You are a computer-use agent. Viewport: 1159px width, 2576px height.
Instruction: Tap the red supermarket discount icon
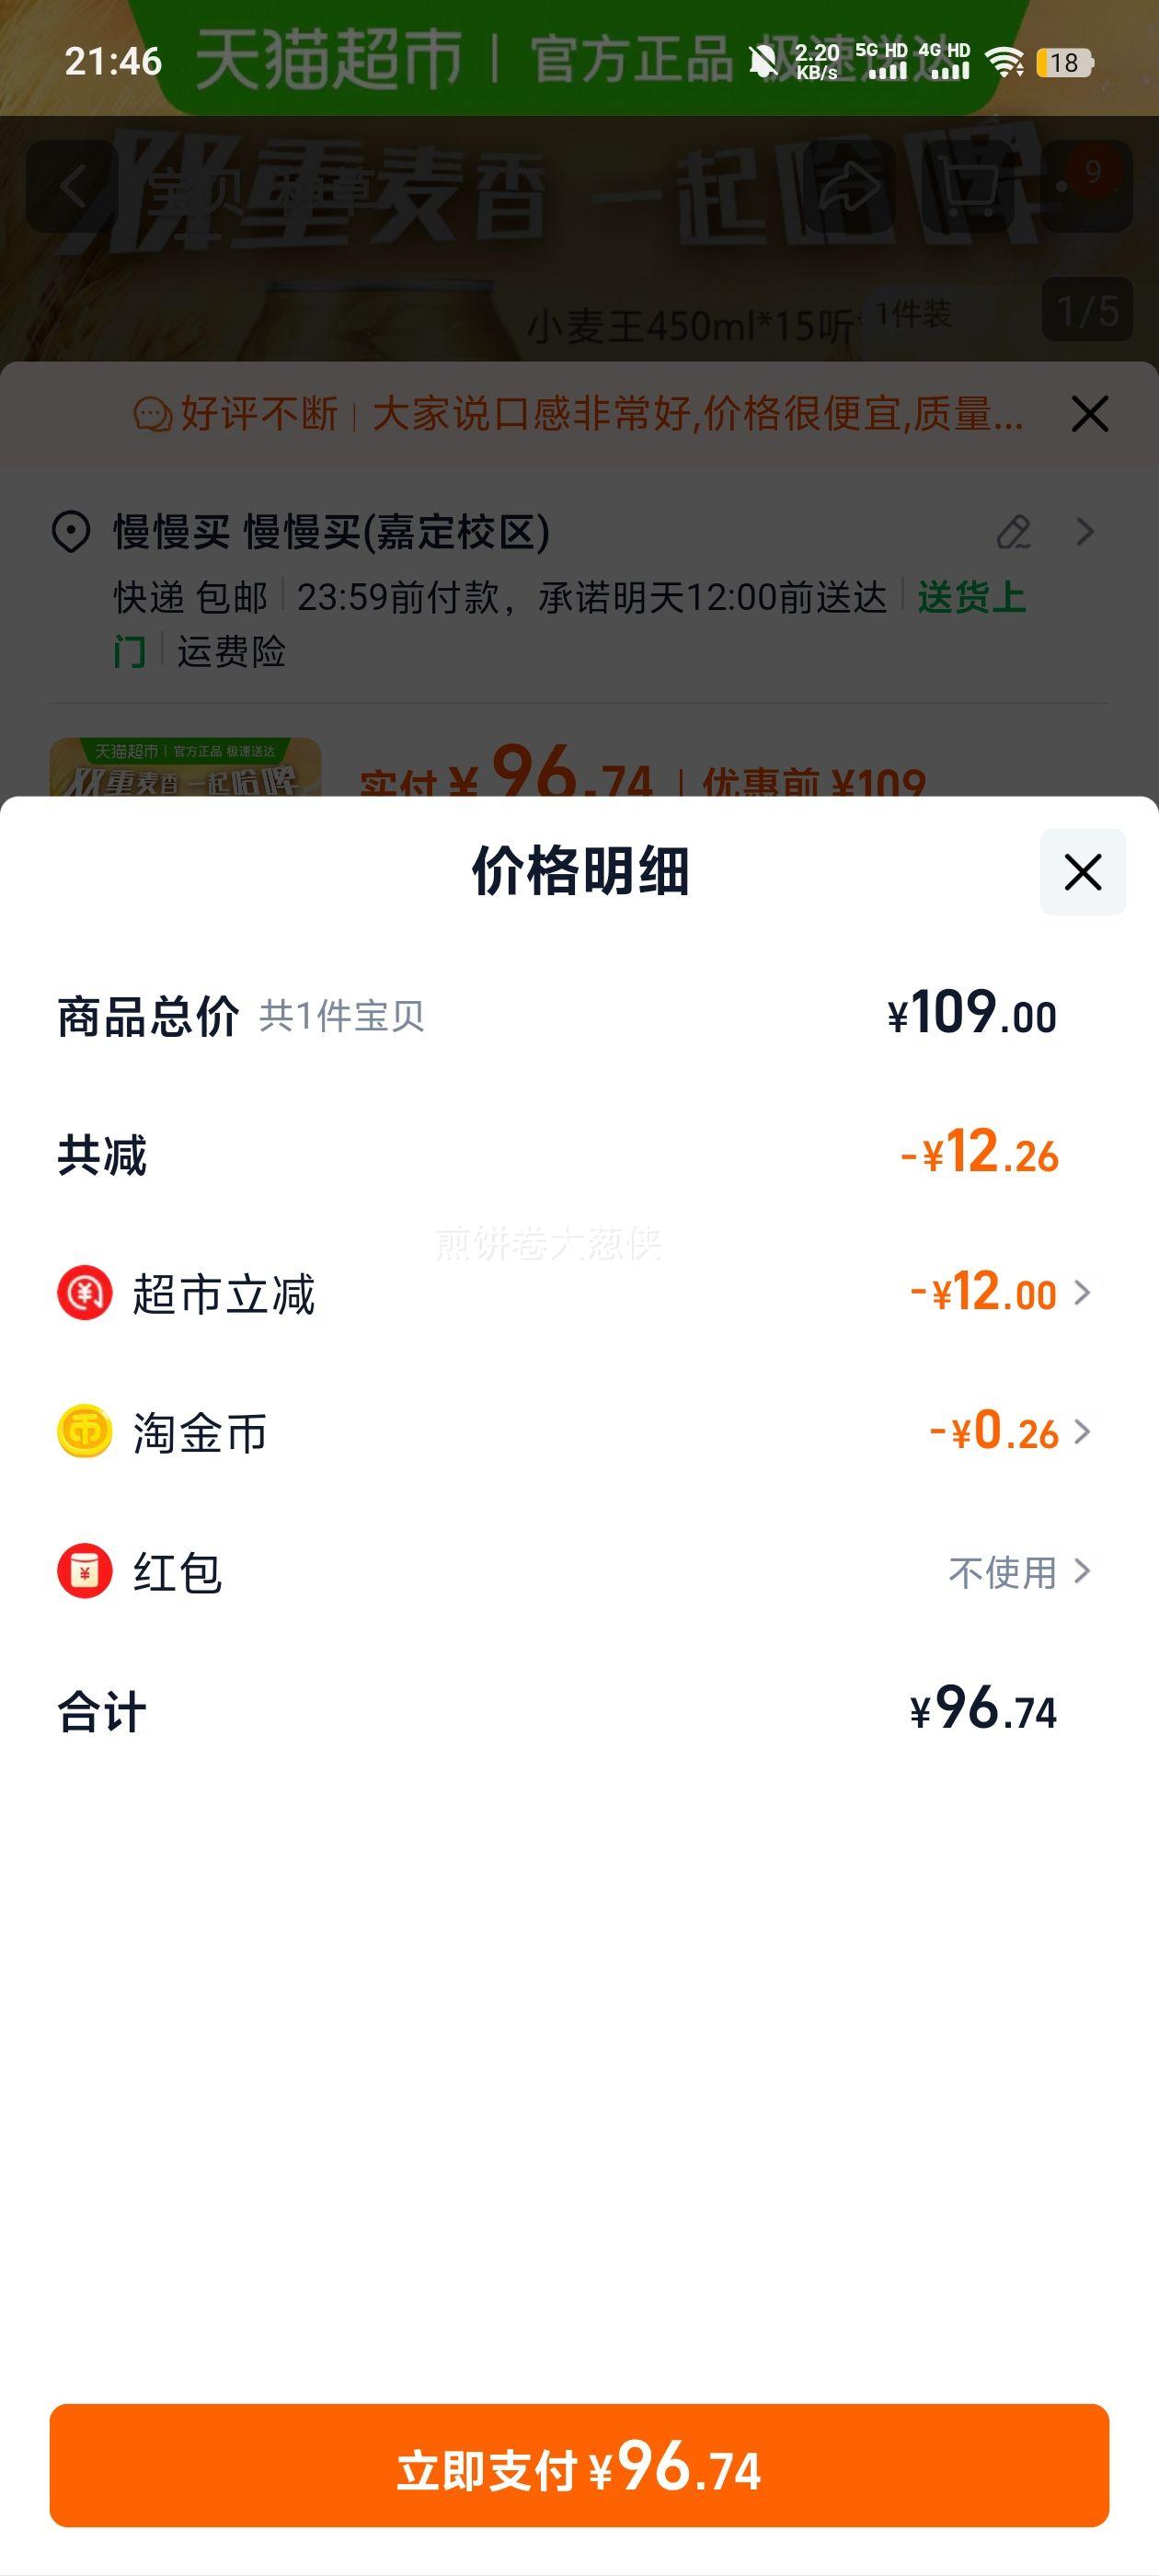click(x=85, y=1293)
